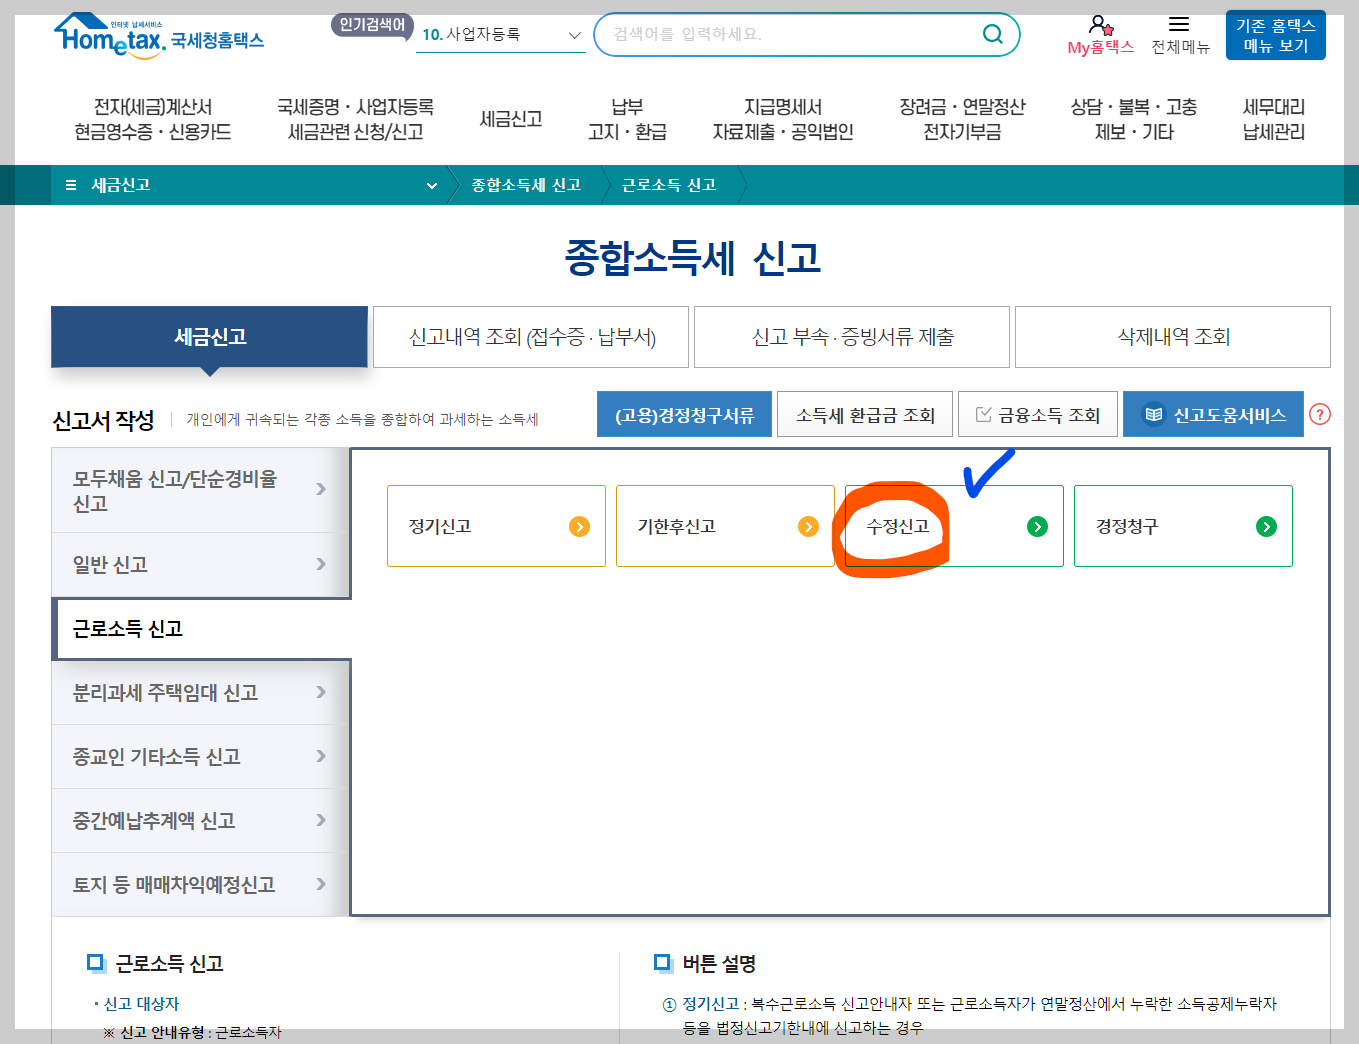Viewport: 1359px width, 1044px height.
Task: Click the book icon on 신고도움서비스 button
Action: click(1154, 414)
